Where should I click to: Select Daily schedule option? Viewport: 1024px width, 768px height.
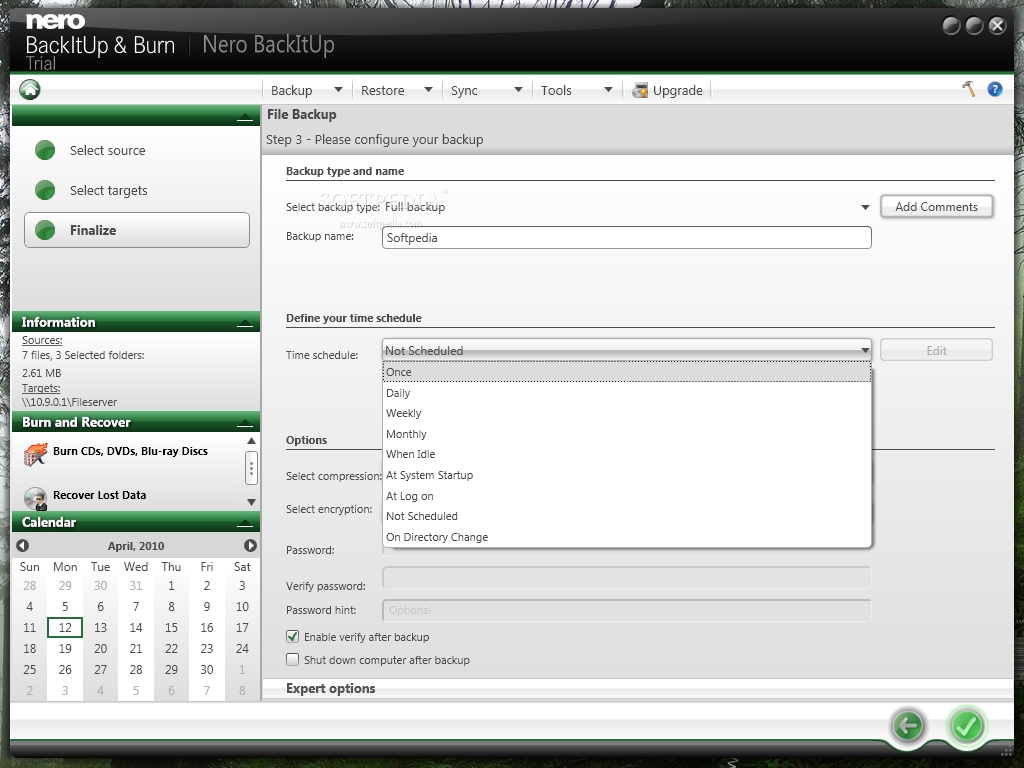coord(627,392)
